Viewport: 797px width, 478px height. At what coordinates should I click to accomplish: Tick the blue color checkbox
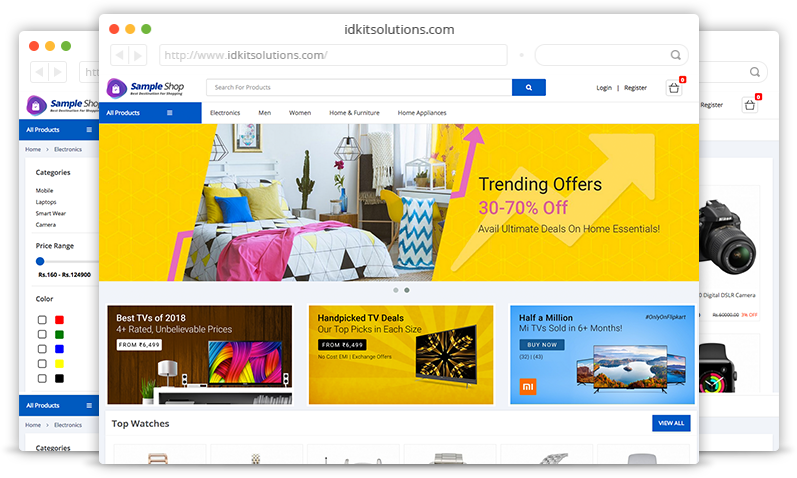click(x=42, y=349)
